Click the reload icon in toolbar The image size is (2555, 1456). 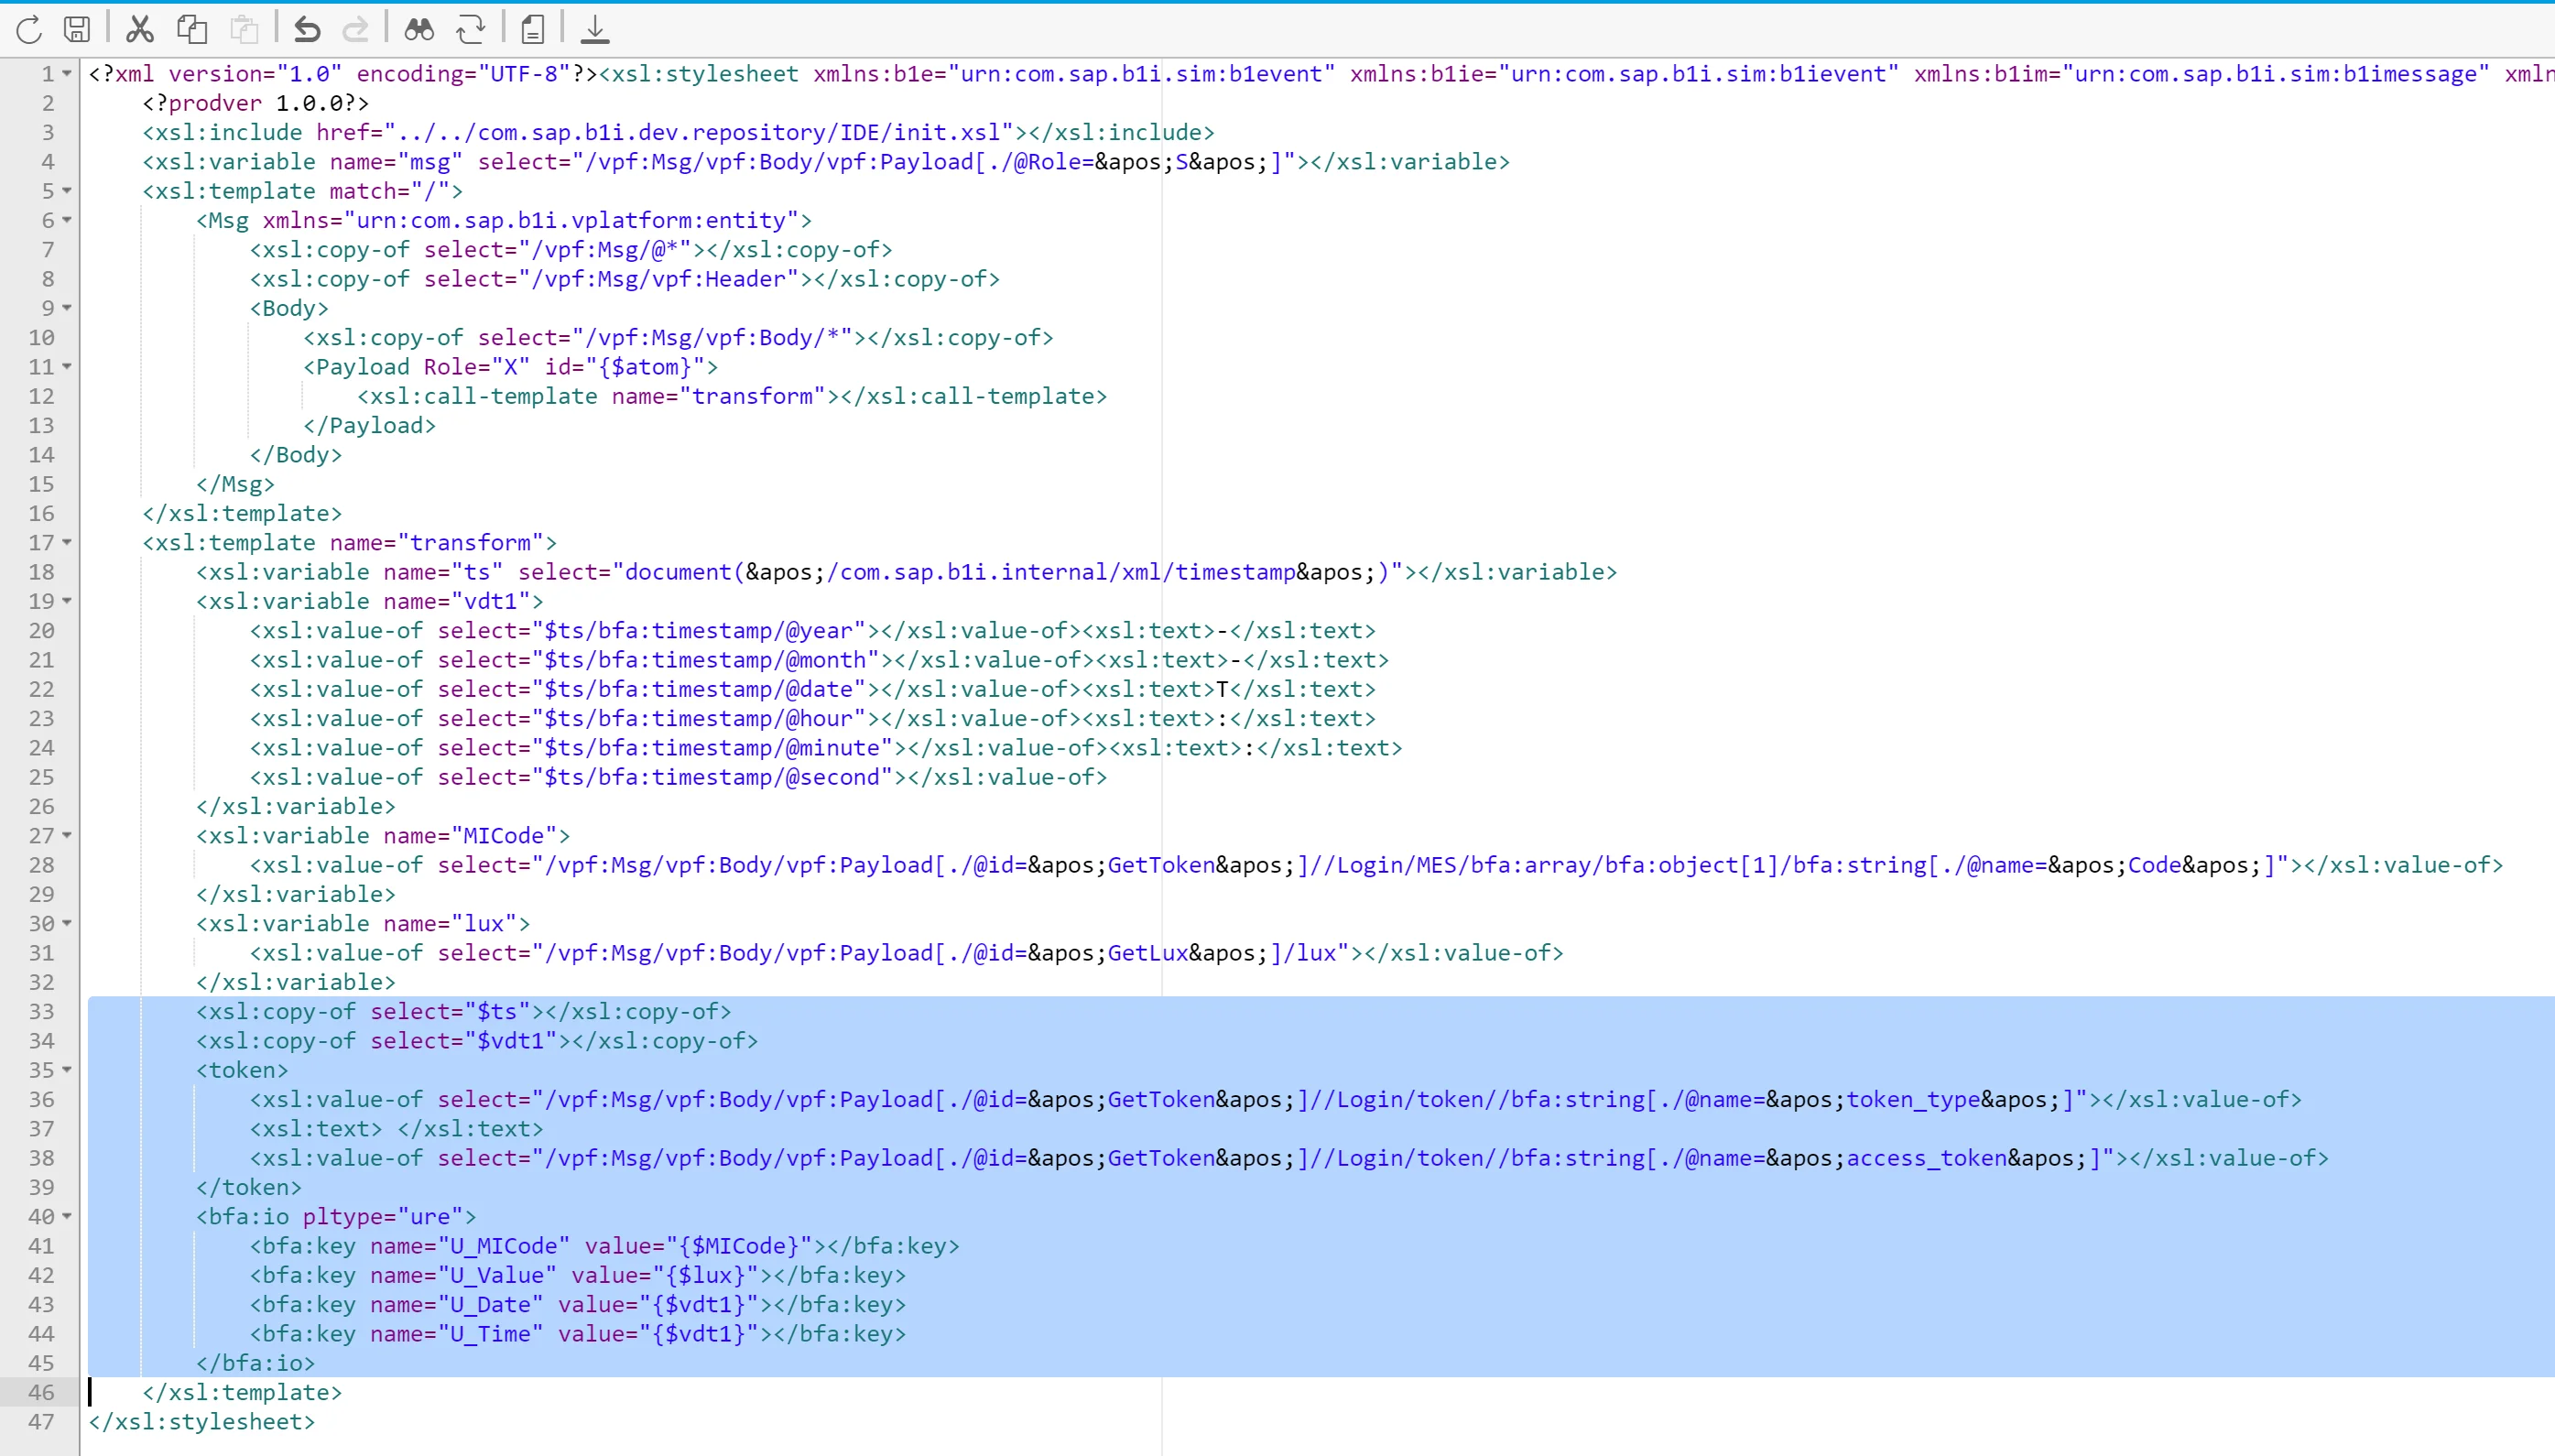[29, 30]
